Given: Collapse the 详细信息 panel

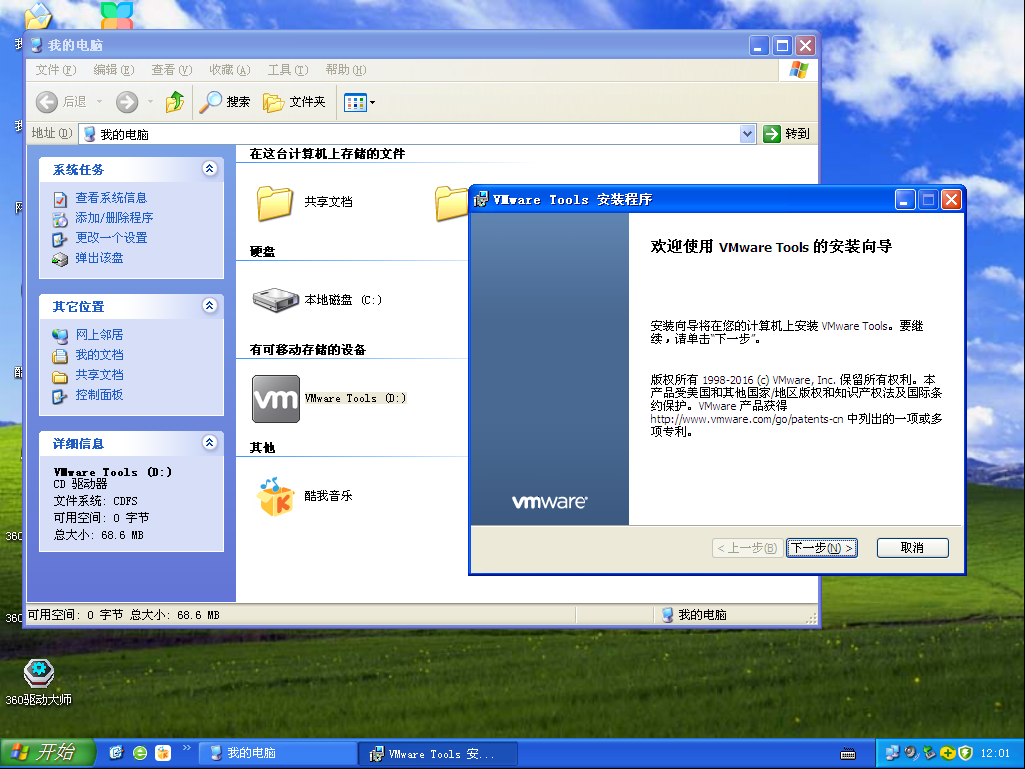Looking at the screenshot, I should click(209, 443).
